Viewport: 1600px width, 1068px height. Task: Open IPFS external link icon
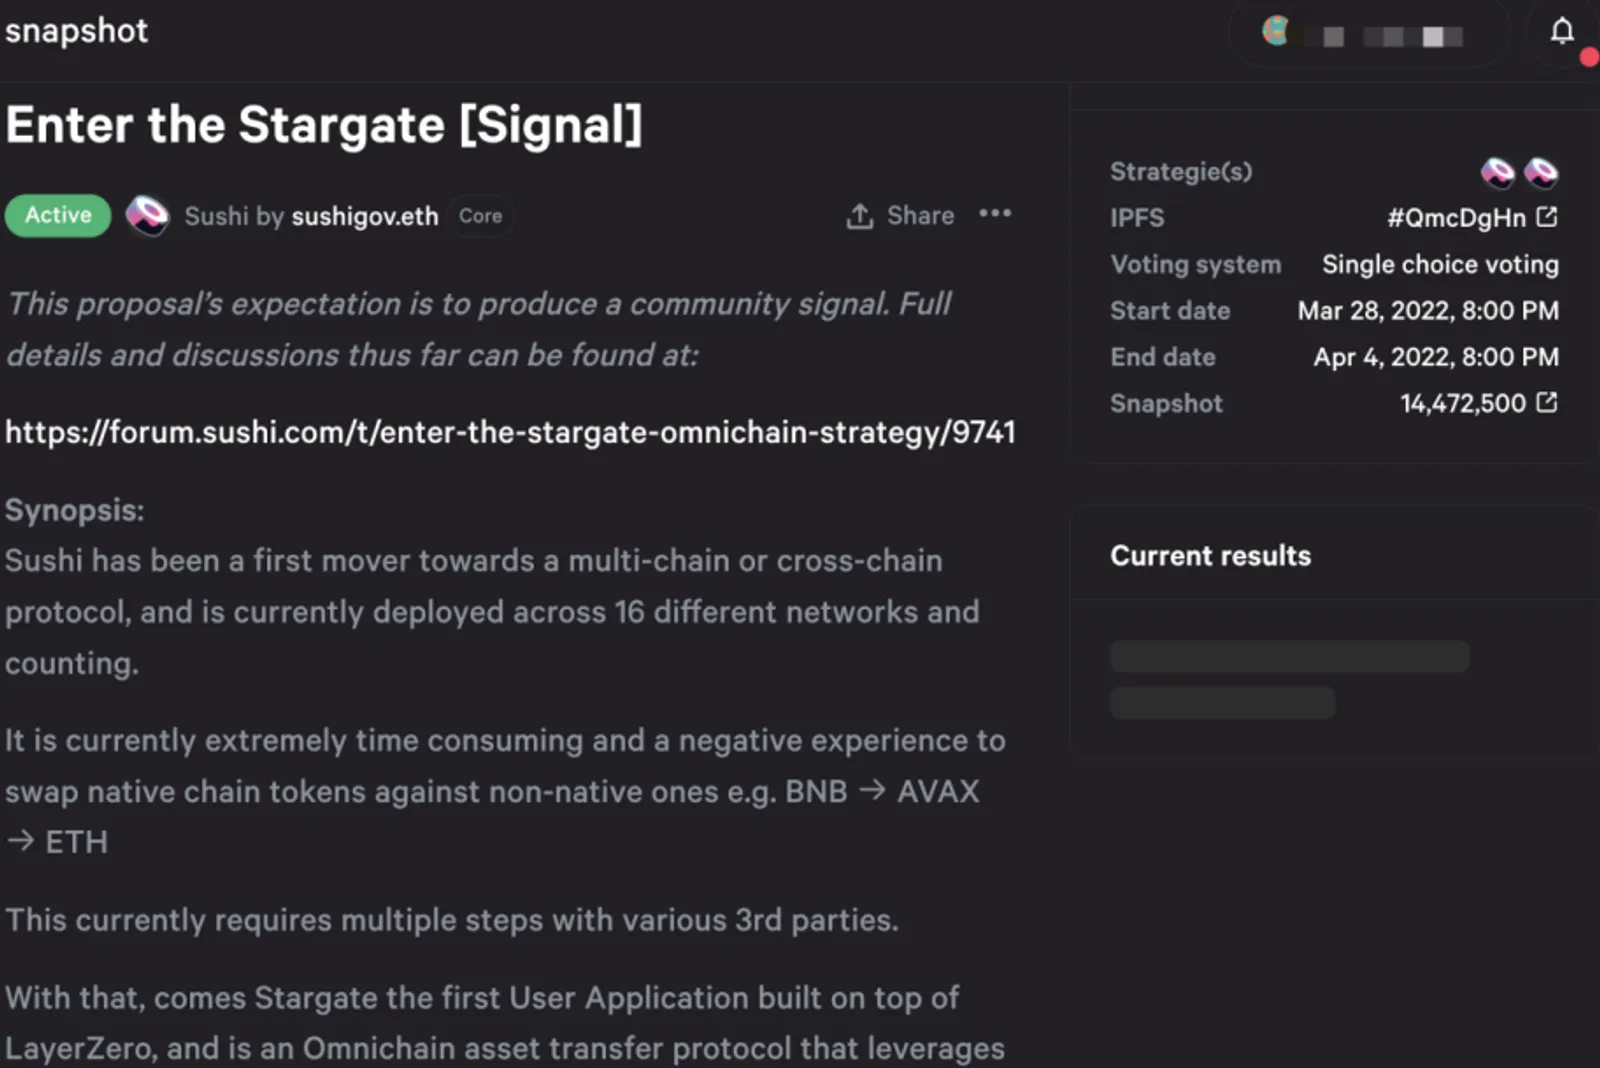(1547, 217)
